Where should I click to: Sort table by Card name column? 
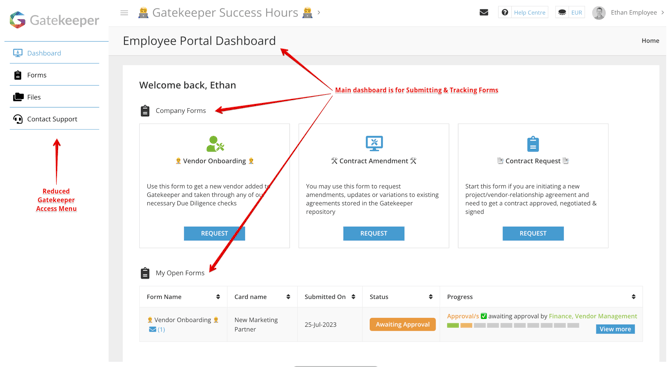[x=288, y=297]
